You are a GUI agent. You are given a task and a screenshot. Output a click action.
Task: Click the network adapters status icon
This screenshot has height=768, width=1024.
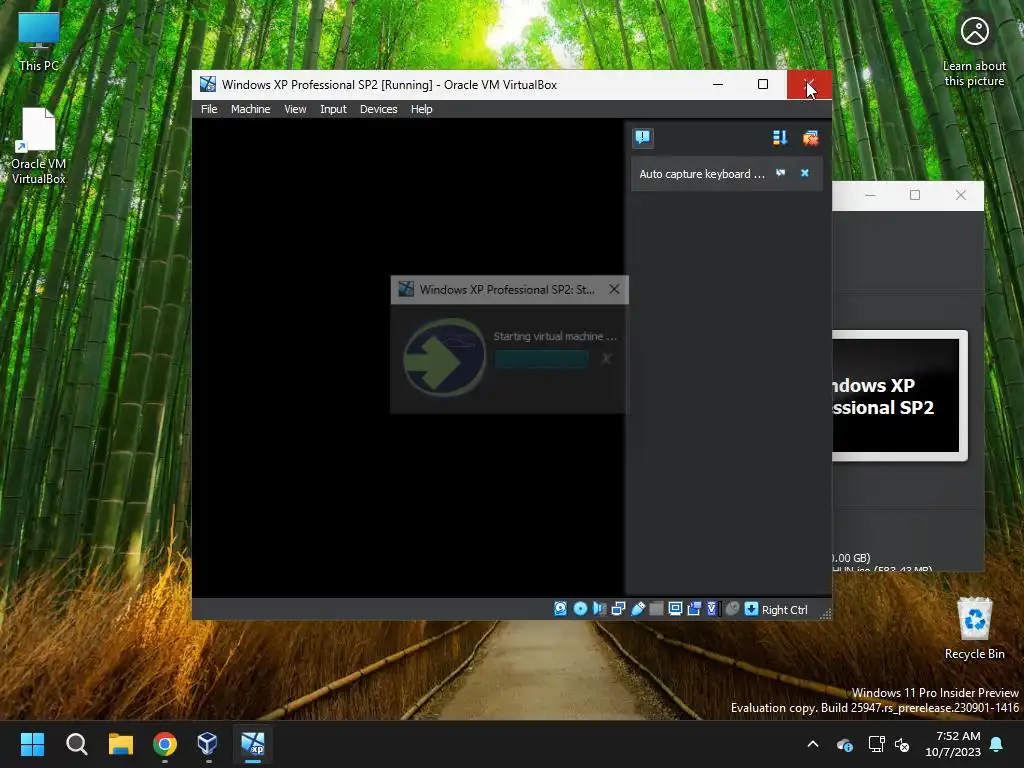[618, 609]
